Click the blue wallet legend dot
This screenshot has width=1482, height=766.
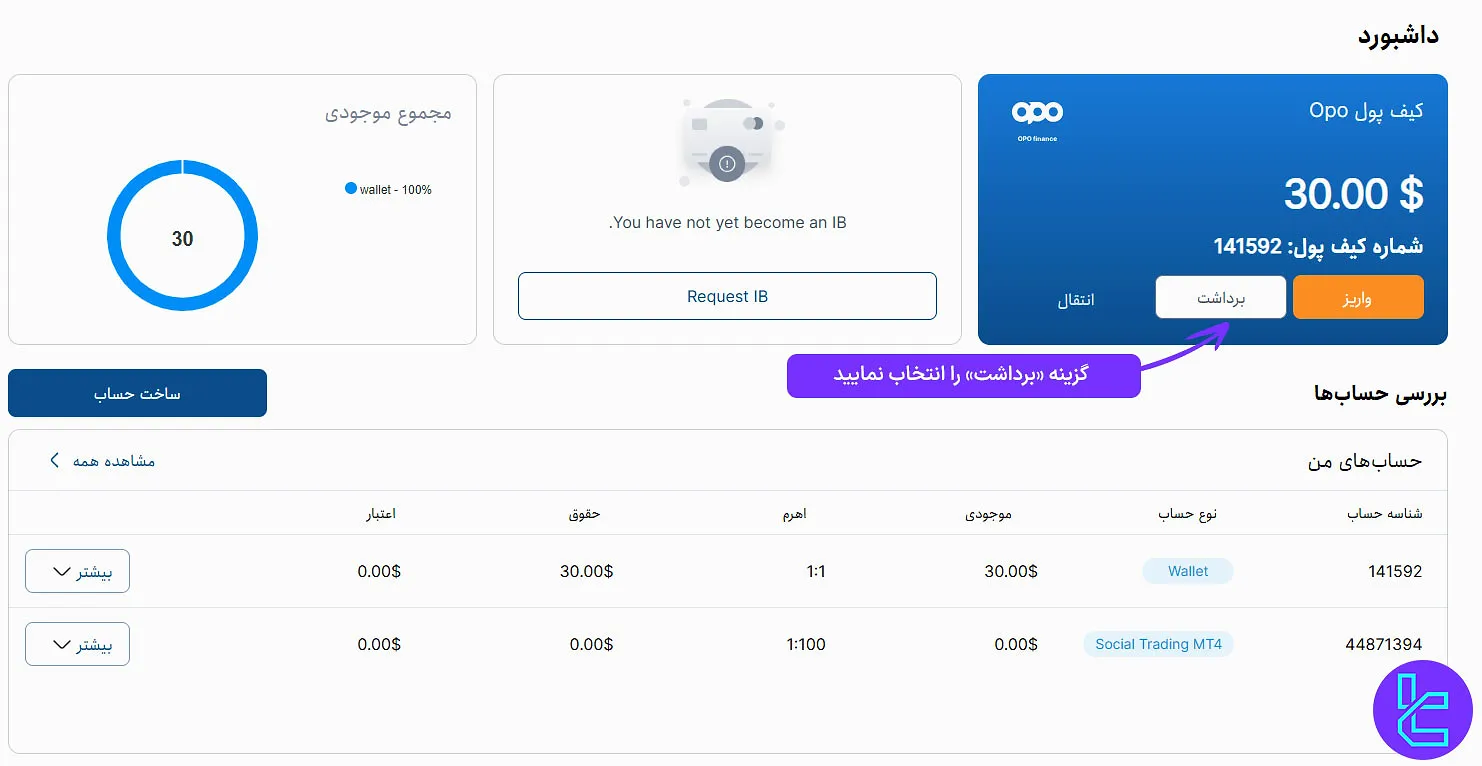(x=350, y=188)
